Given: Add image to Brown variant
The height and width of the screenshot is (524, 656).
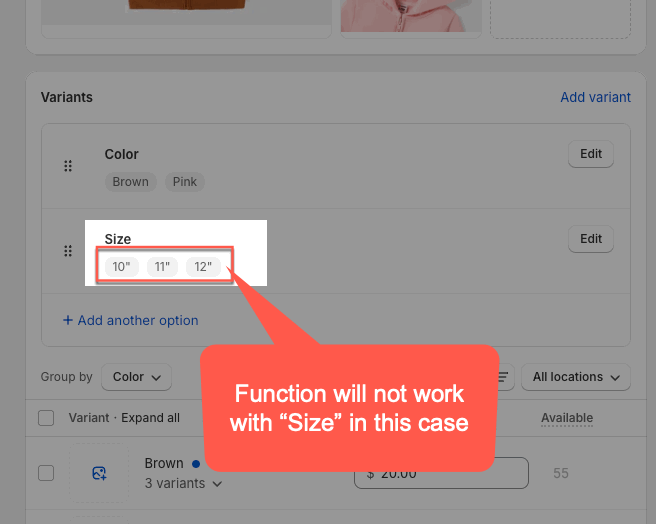Looking at the screenshot, I should coord(99,473).
